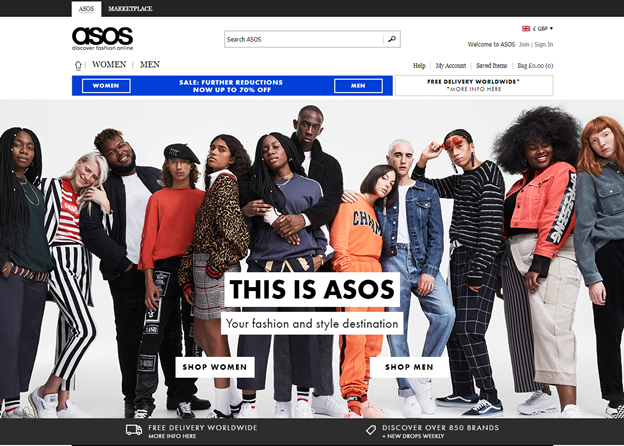Switch to the Marketplace tab

(x=130, y=9)
